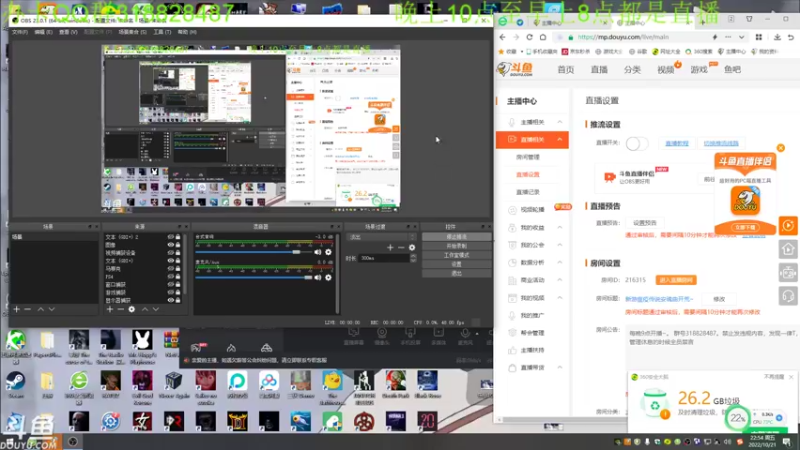800x450 pixels.
Task: Toggle the lock on 游戏捕获 source
Action: point(178,292)
